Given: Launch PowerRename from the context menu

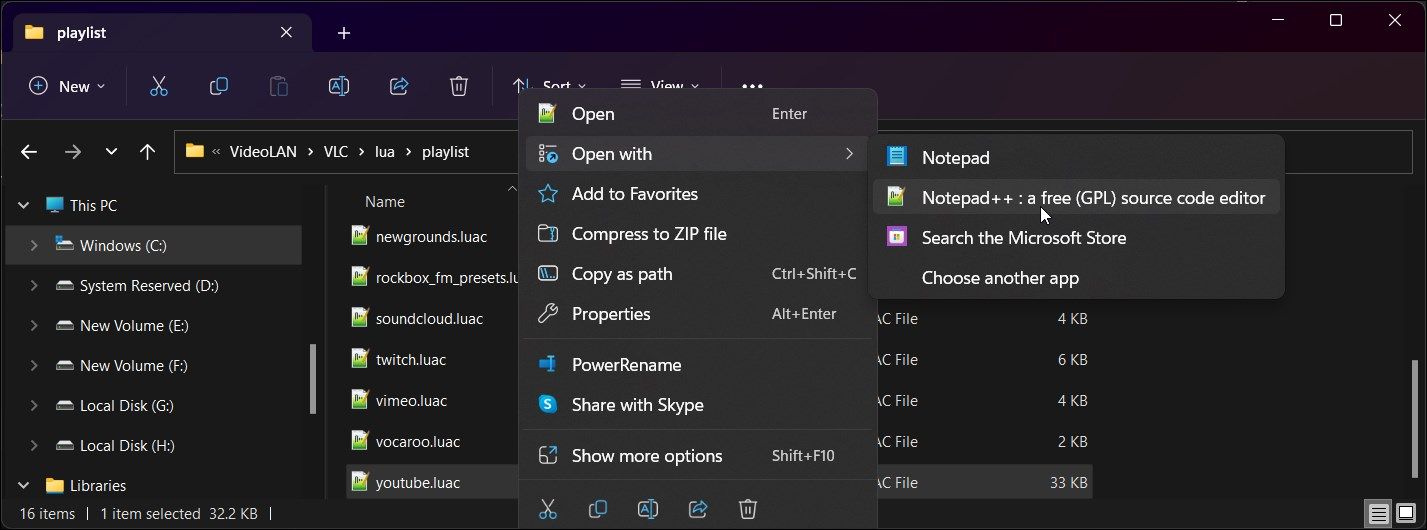Looking at the screenshot, I should 698,365.
